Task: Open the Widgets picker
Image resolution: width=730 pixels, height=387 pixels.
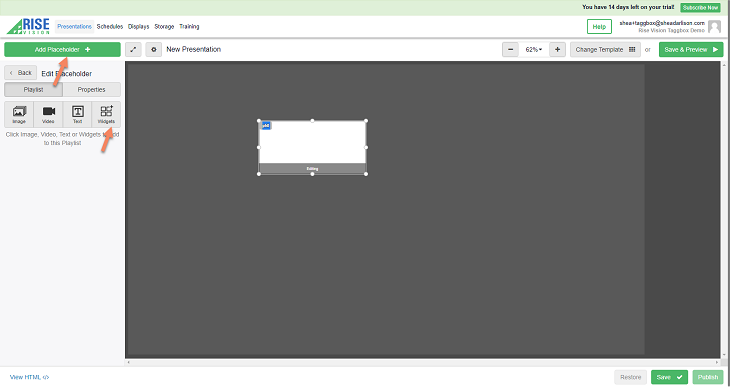Action: (106, 115)
